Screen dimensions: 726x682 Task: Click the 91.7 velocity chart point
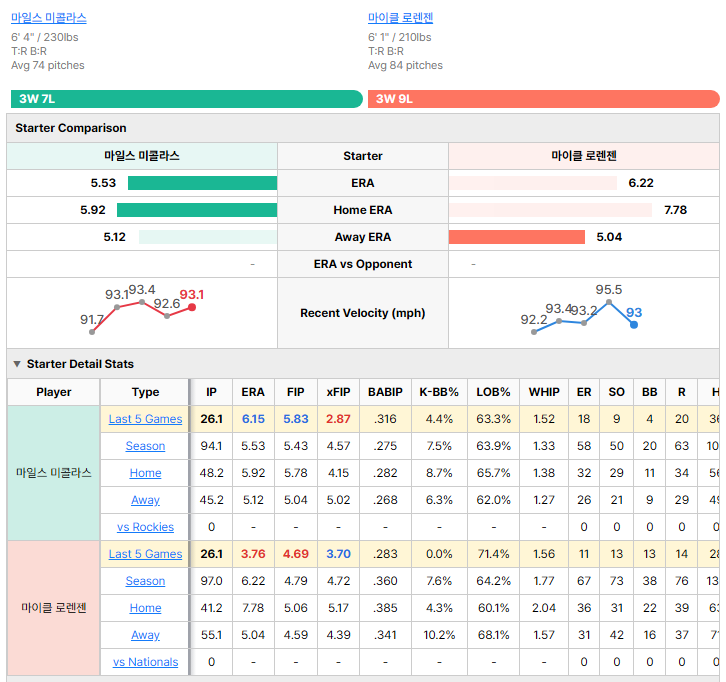(x=92, y=332)
